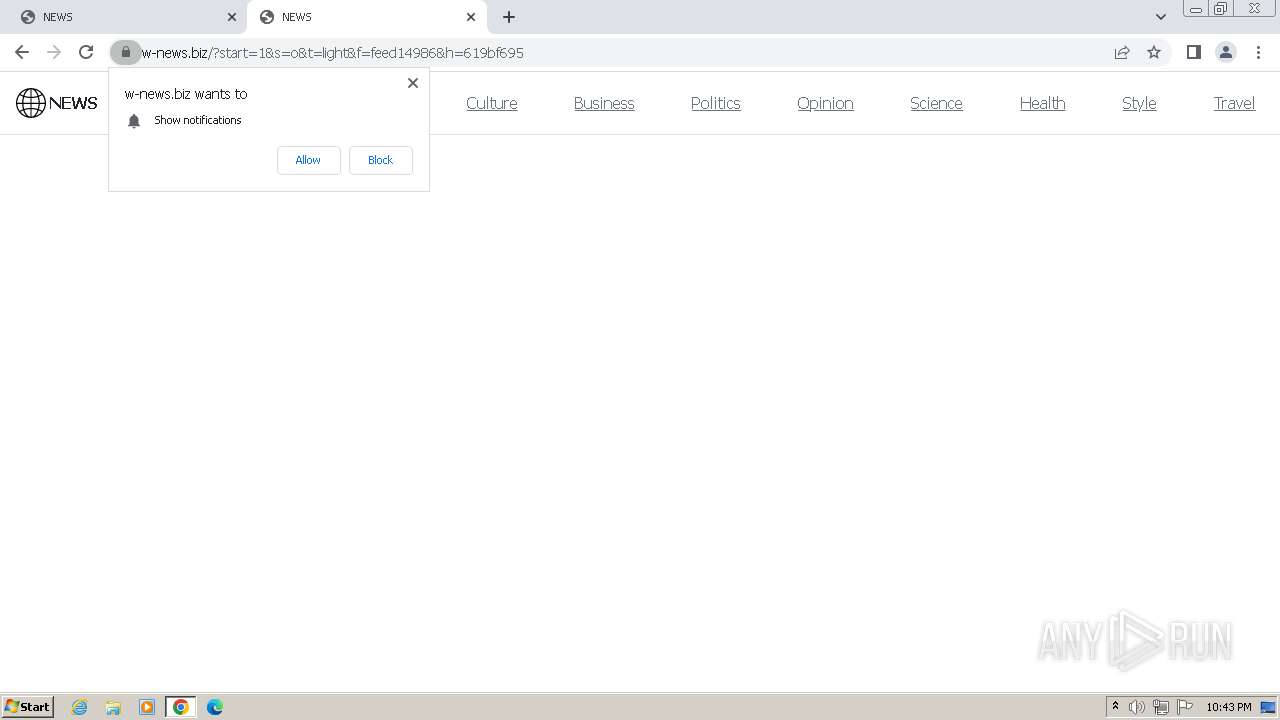Go to the Politics section
Viewport: 1280px width, 720px height.
coord(716,103)
